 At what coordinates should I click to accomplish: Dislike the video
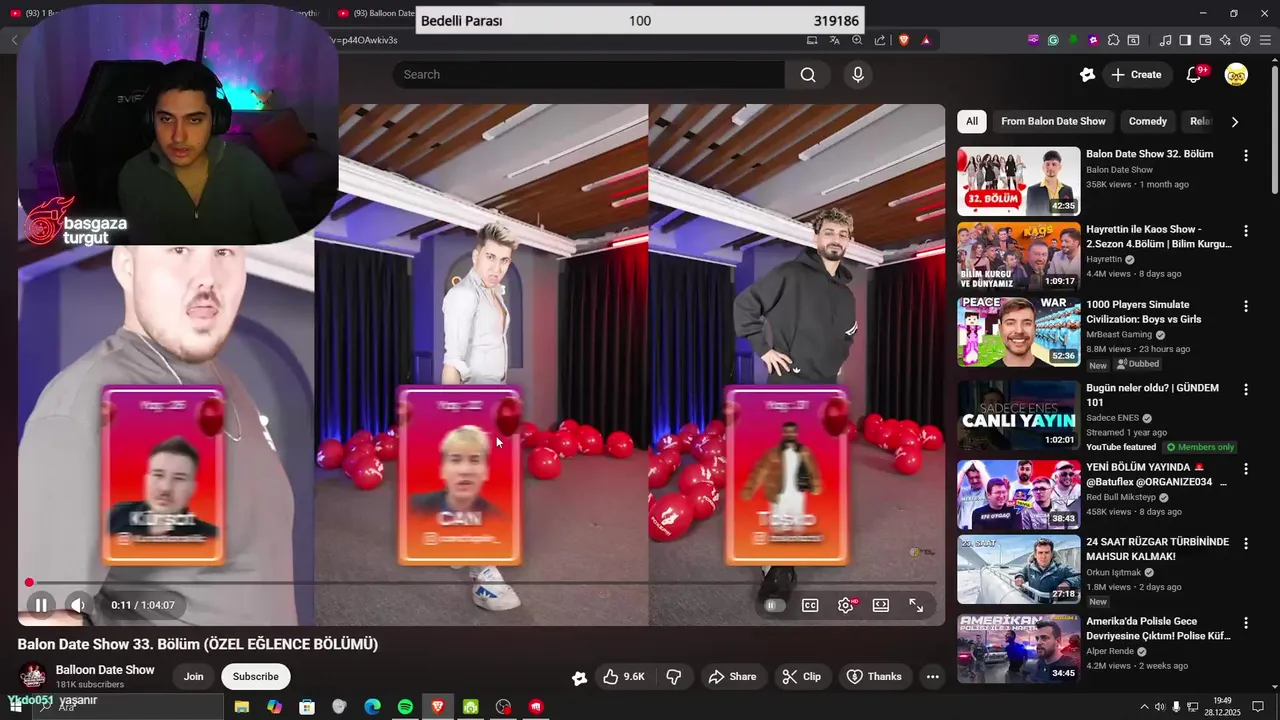click(x=674, y=677)
